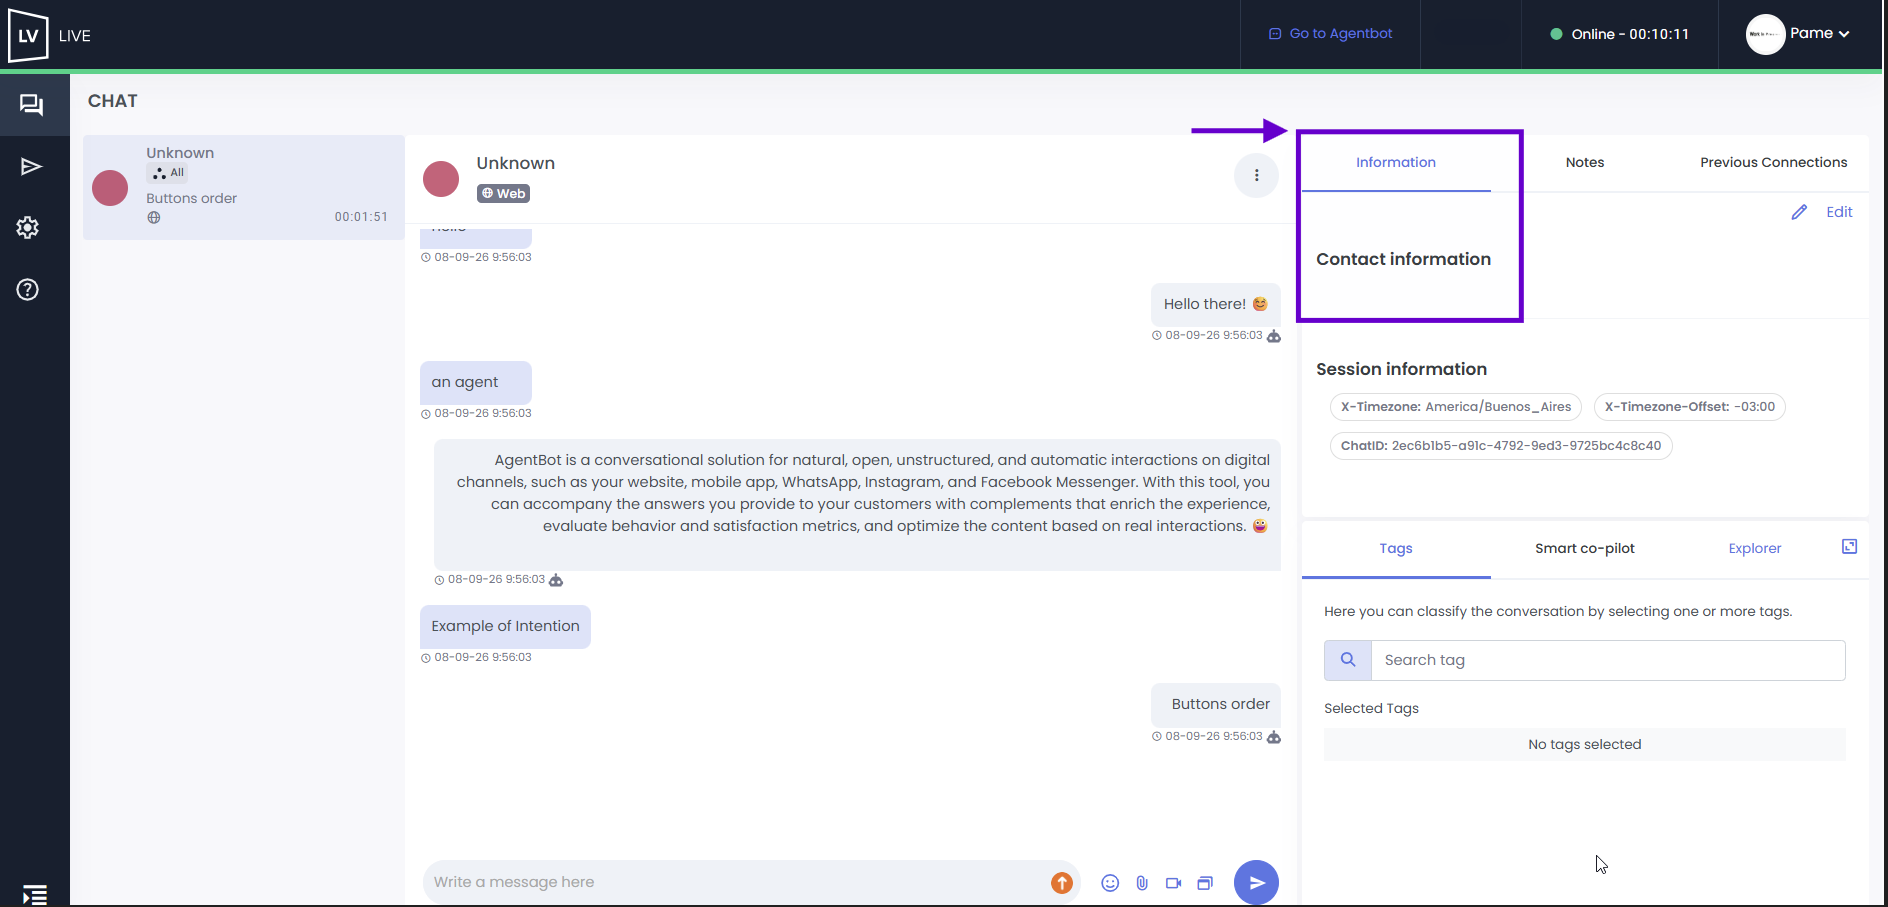Open the chat section in the sidebar

(x=32, y=104)
